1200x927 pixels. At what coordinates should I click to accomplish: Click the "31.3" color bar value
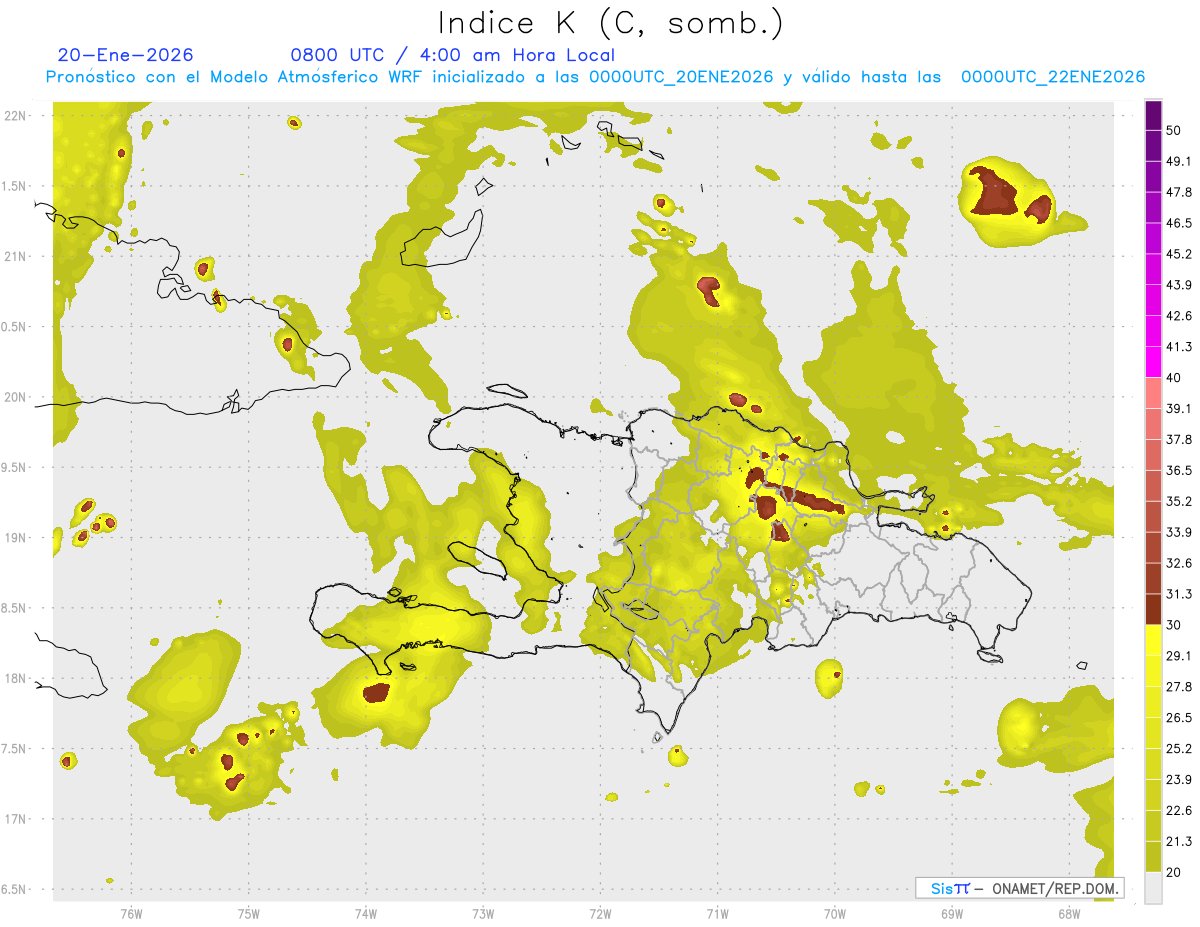pyautogui.click(x=1179, y=594)
